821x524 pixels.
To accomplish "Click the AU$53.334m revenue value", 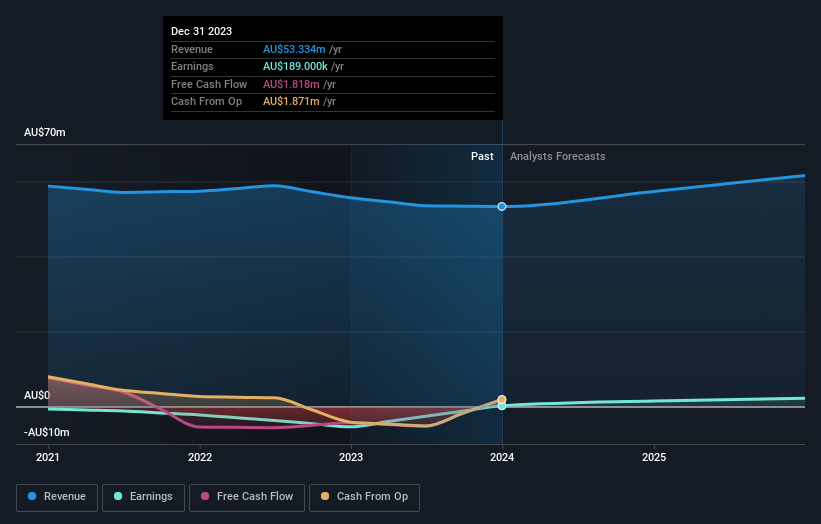I will pos(294,49).
